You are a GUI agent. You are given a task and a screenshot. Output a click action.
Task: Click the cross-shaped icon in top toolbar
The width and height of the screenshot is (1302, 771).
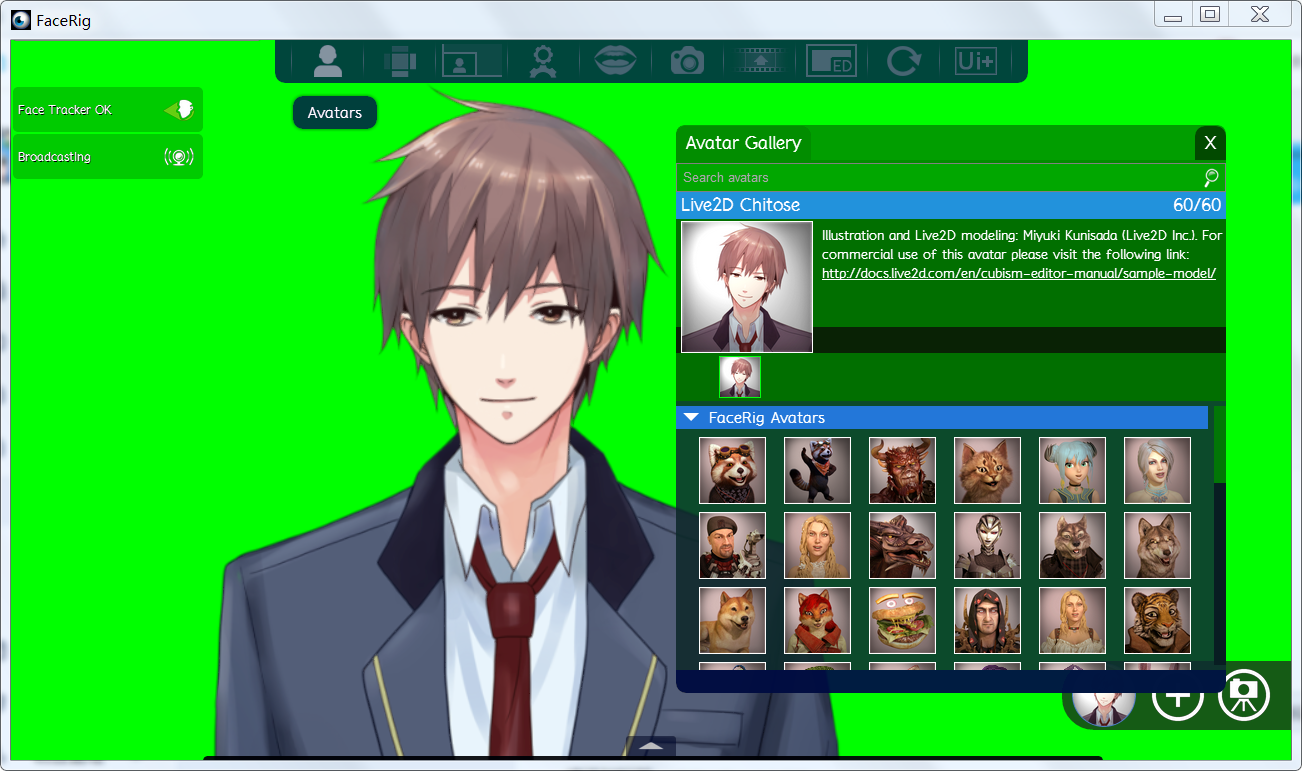pos(400,61)
